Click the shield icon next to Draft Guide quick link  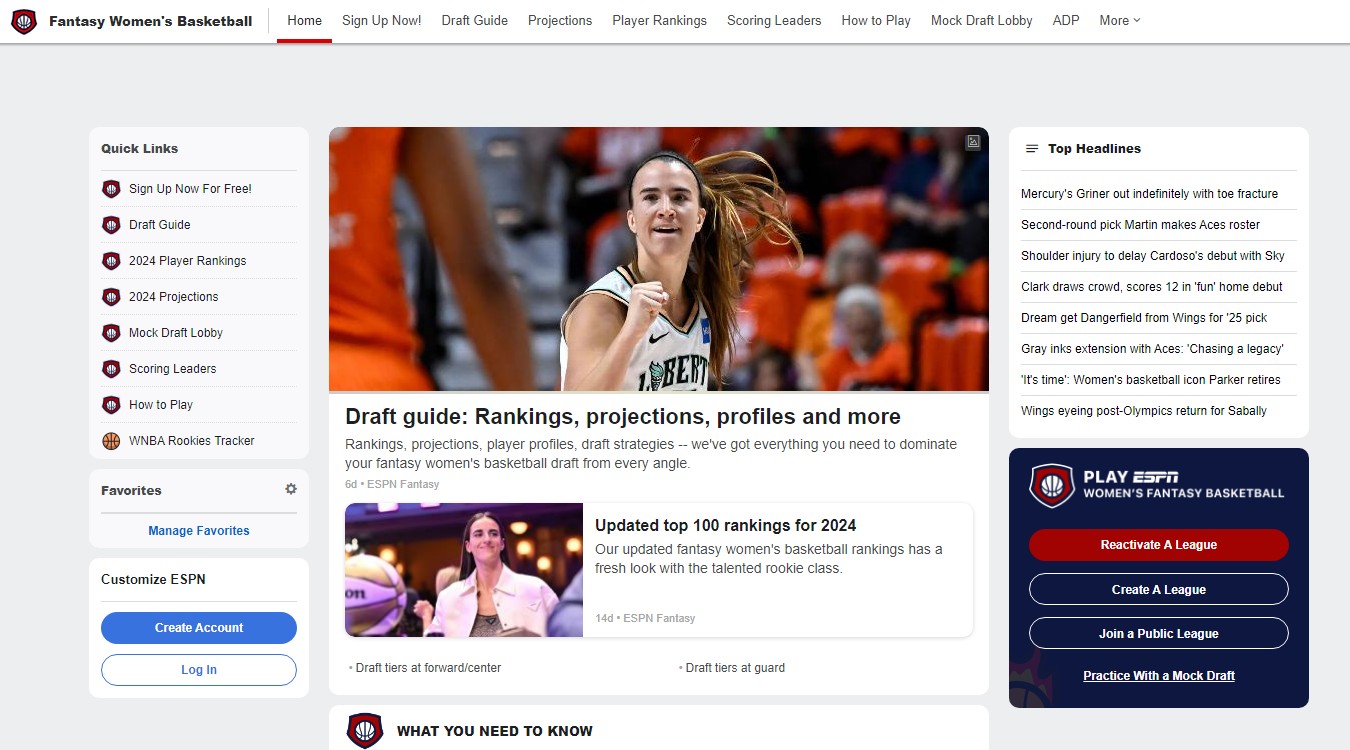[111, 225]
